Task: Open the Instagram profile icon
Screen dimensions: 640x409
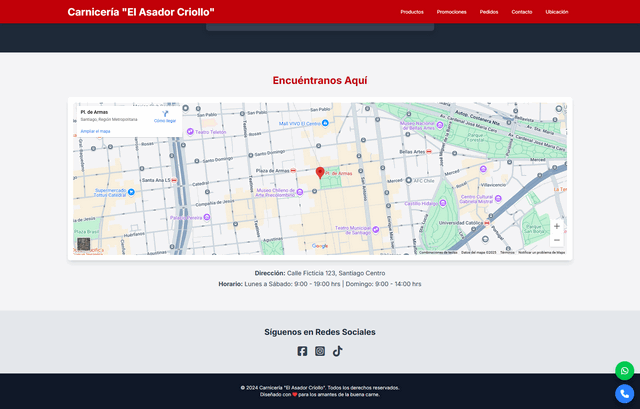Action: pyautogui.click(x=320, y=351)
